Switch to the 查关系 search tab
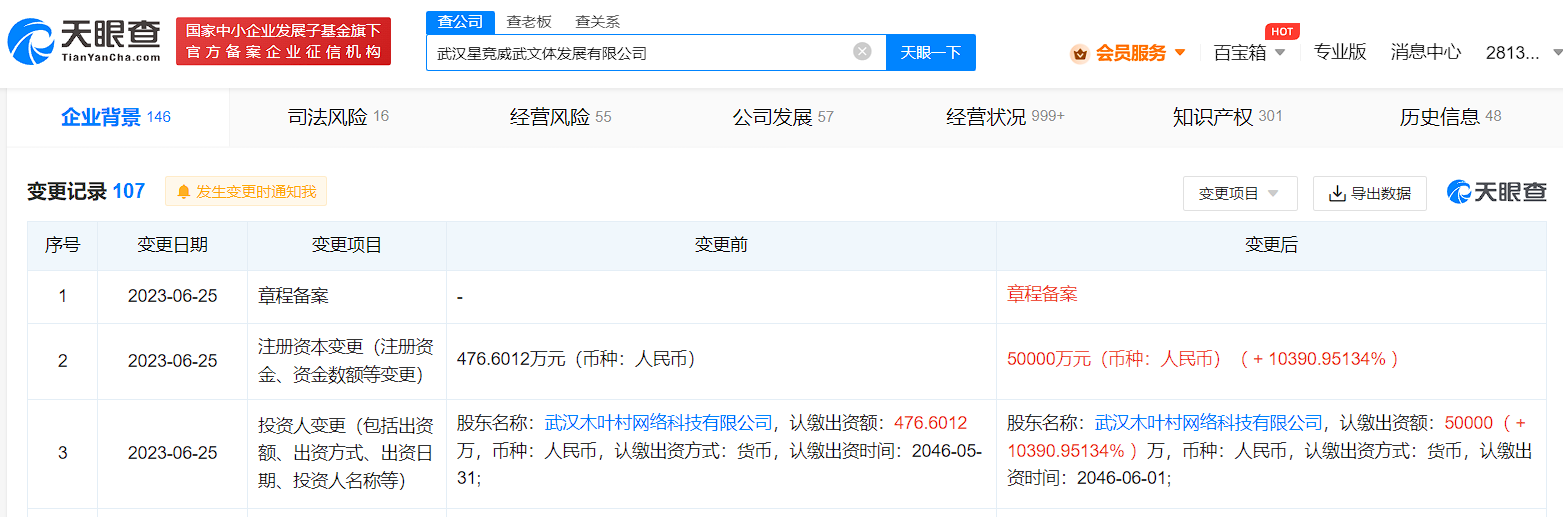 click(597, 22)
